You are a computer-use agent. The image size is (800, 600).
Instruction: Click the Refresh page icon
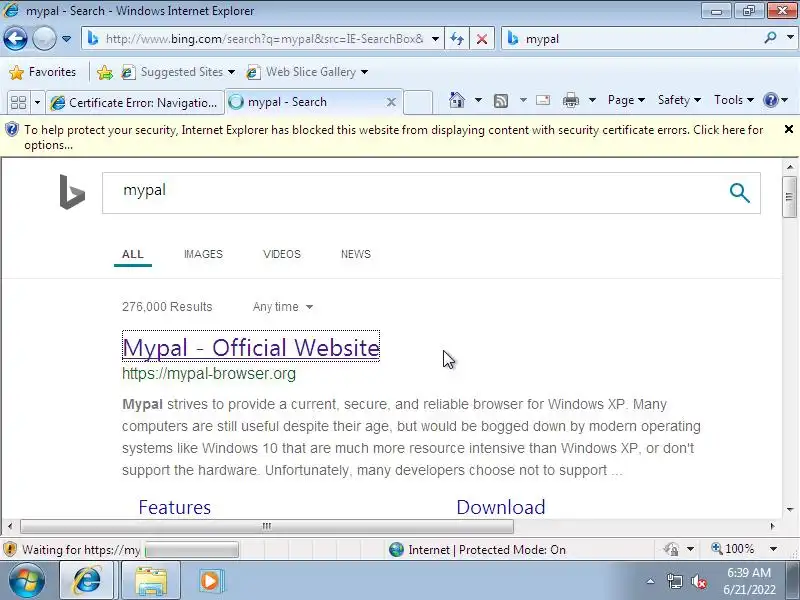[x=457, y=39]
